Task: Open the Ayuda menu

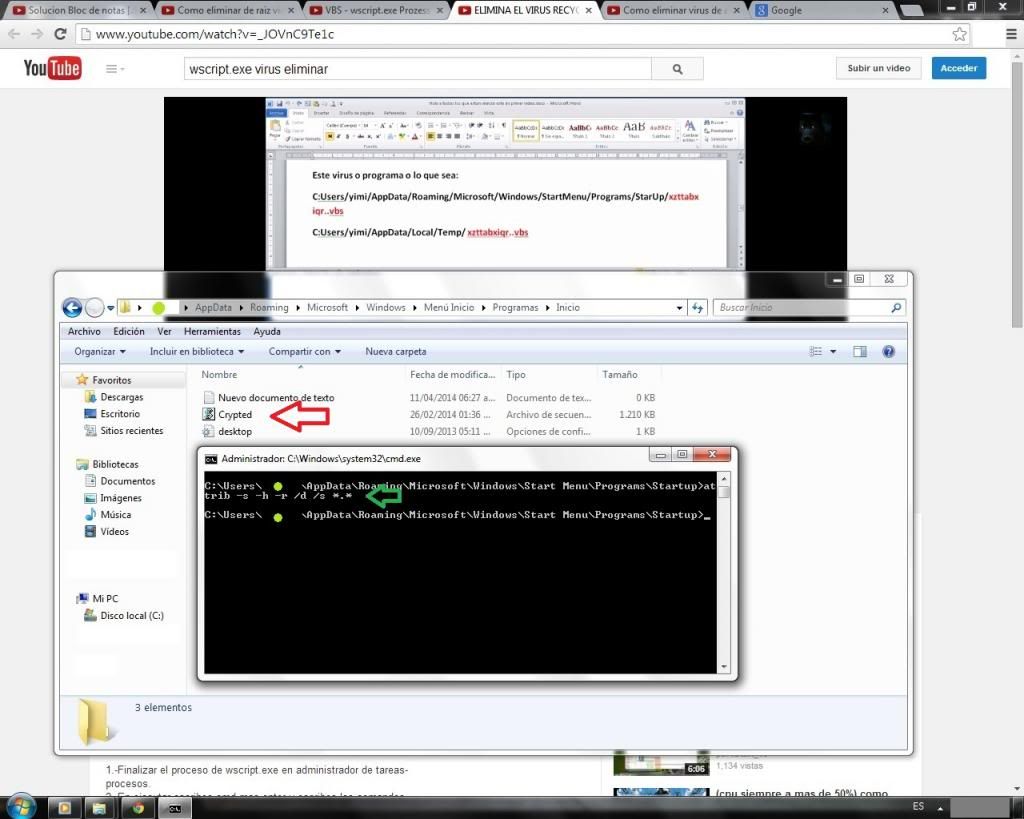Action: click(266, 331)
